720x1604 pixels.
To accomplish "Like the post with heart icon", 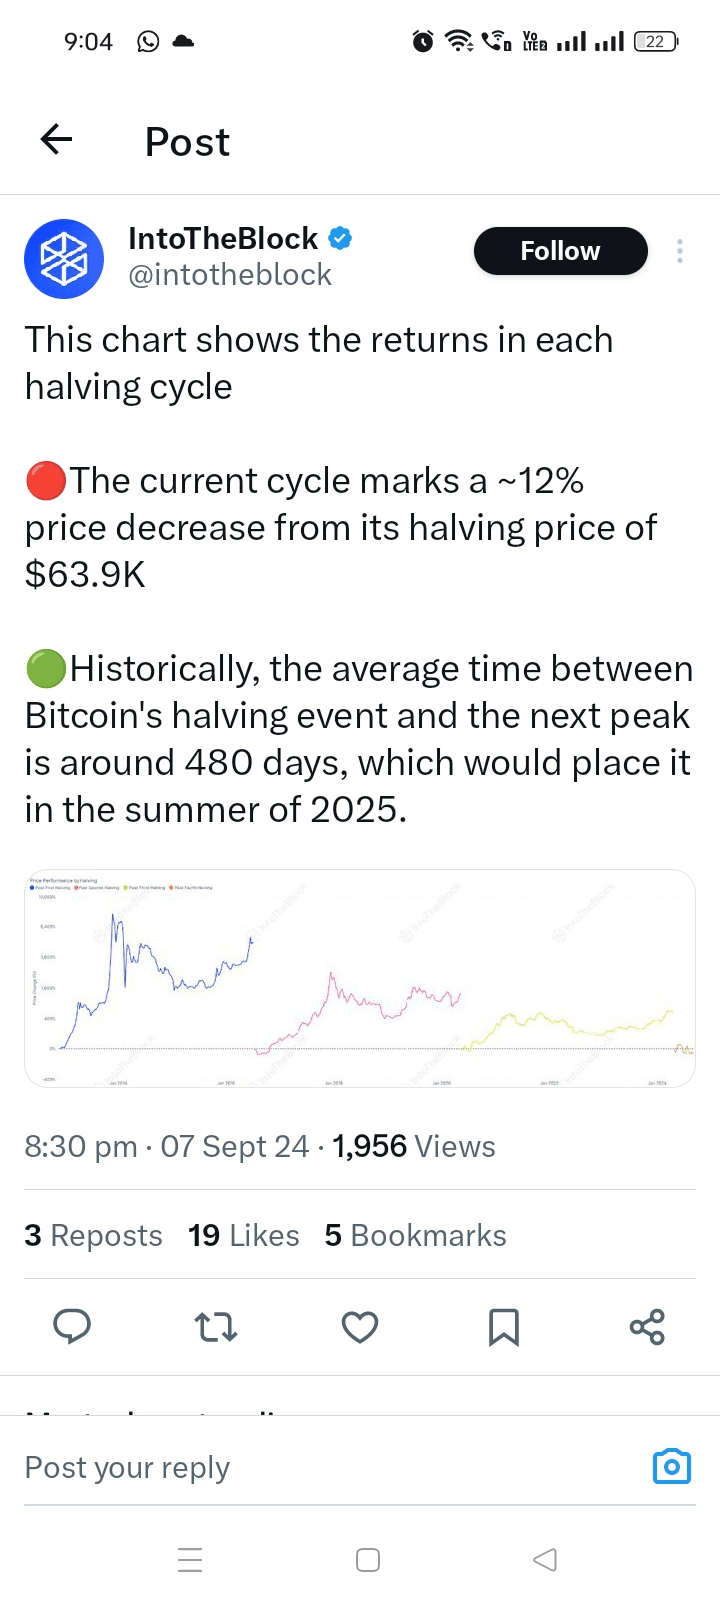I will (x=360, y=1326).
